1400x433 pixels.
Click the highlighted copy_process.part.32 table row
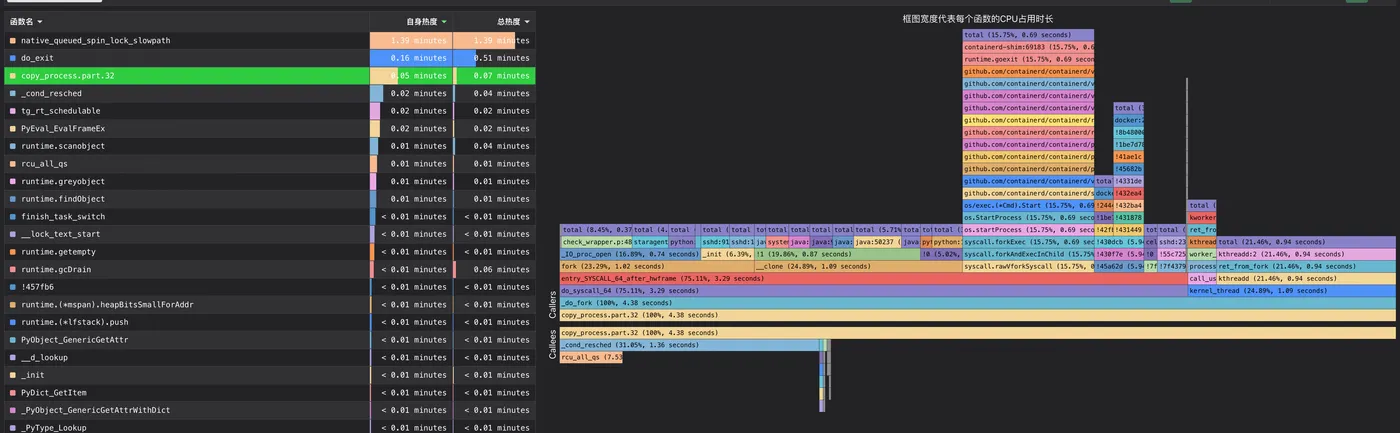pyautogui.click(x=269, y=76)
